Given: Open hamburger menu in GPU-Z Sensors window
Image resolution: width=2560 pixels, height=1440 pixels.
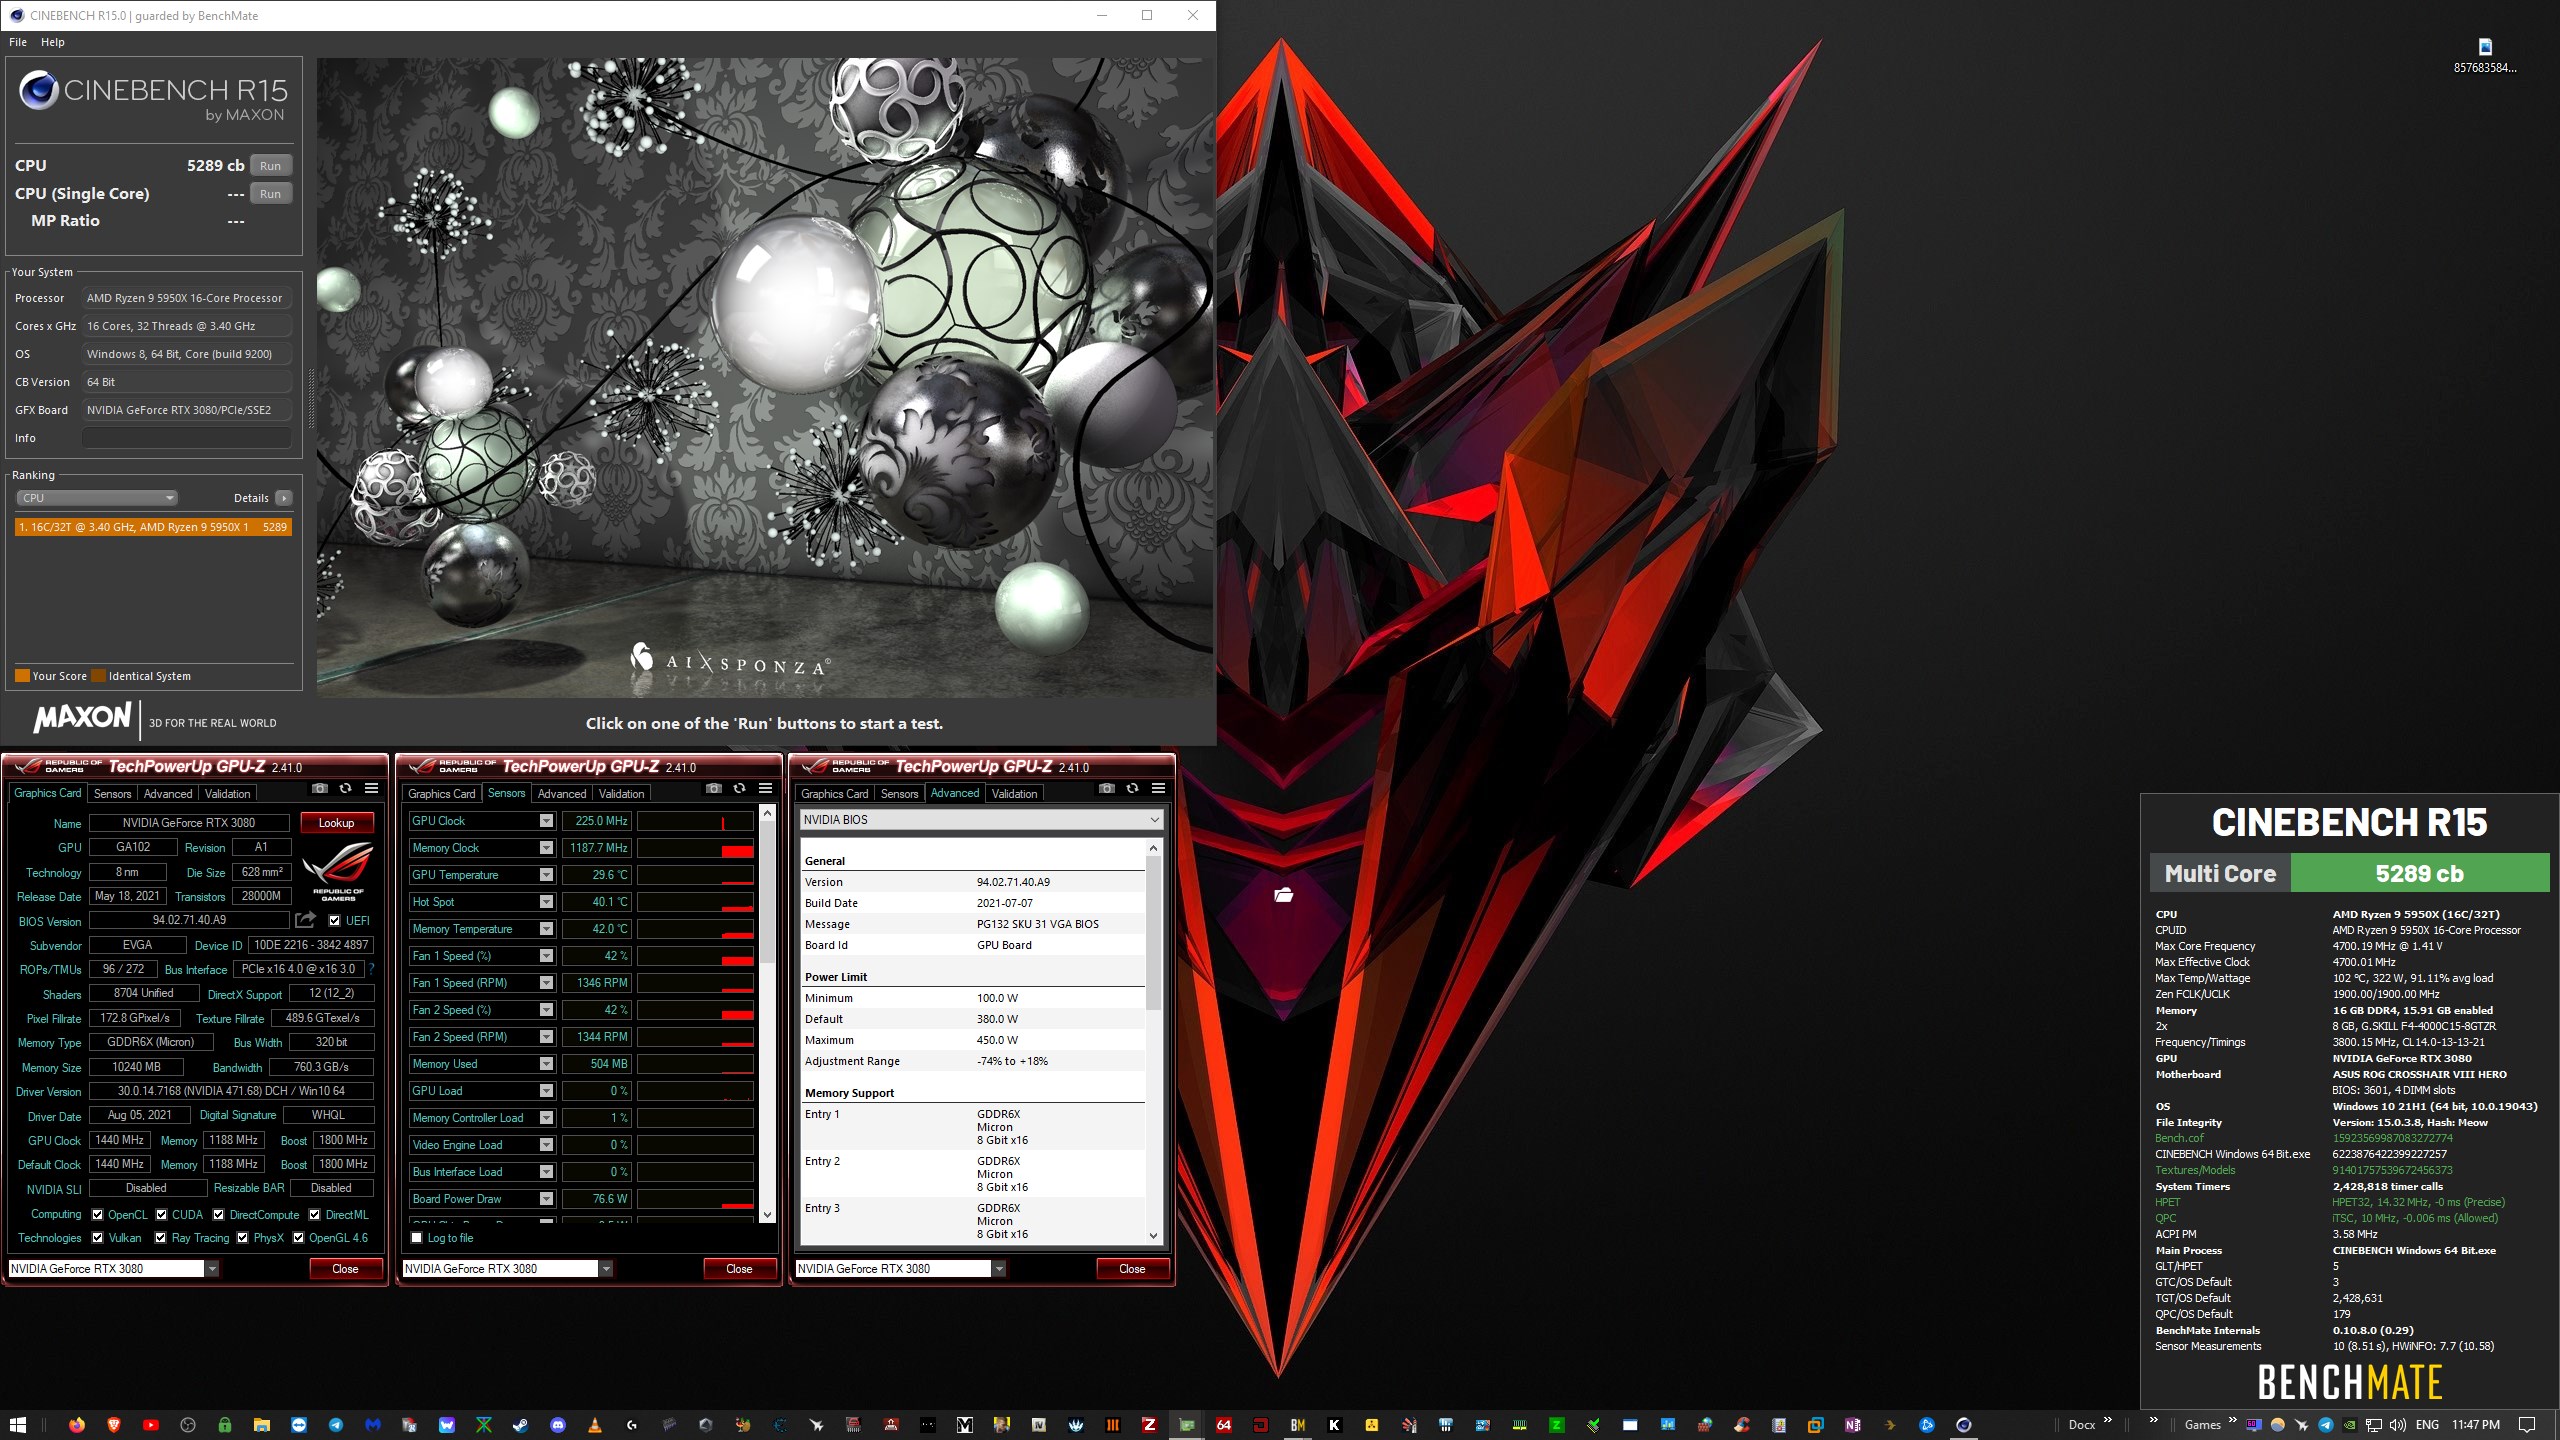Looking at the screenshot, I should [x=766, y=789].
